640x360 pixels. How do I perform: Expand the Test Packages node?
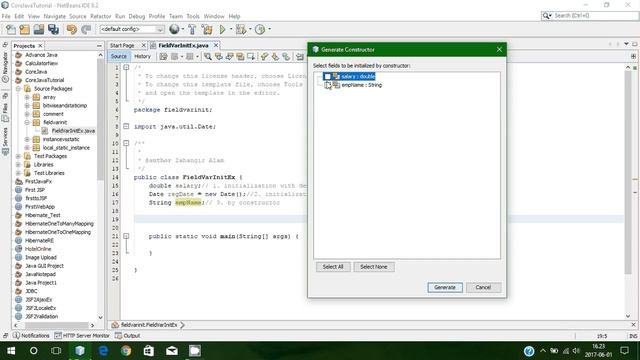[18, 156]
